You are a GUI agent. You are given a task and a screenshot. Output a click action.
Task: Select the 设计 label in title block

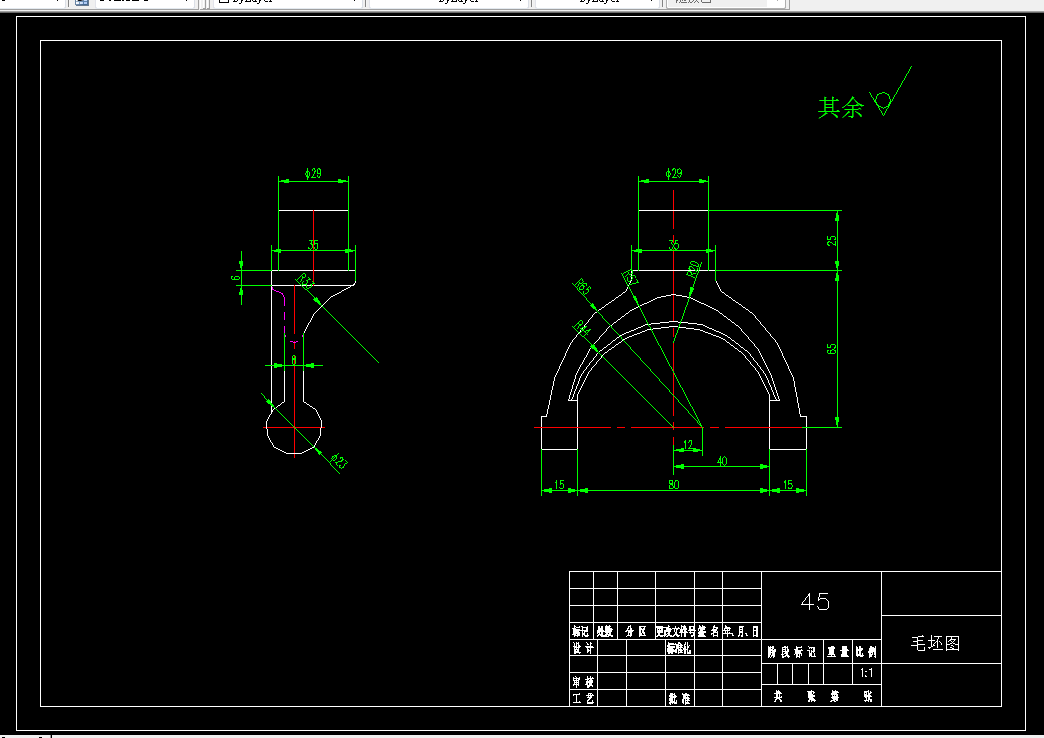(583, 648)
